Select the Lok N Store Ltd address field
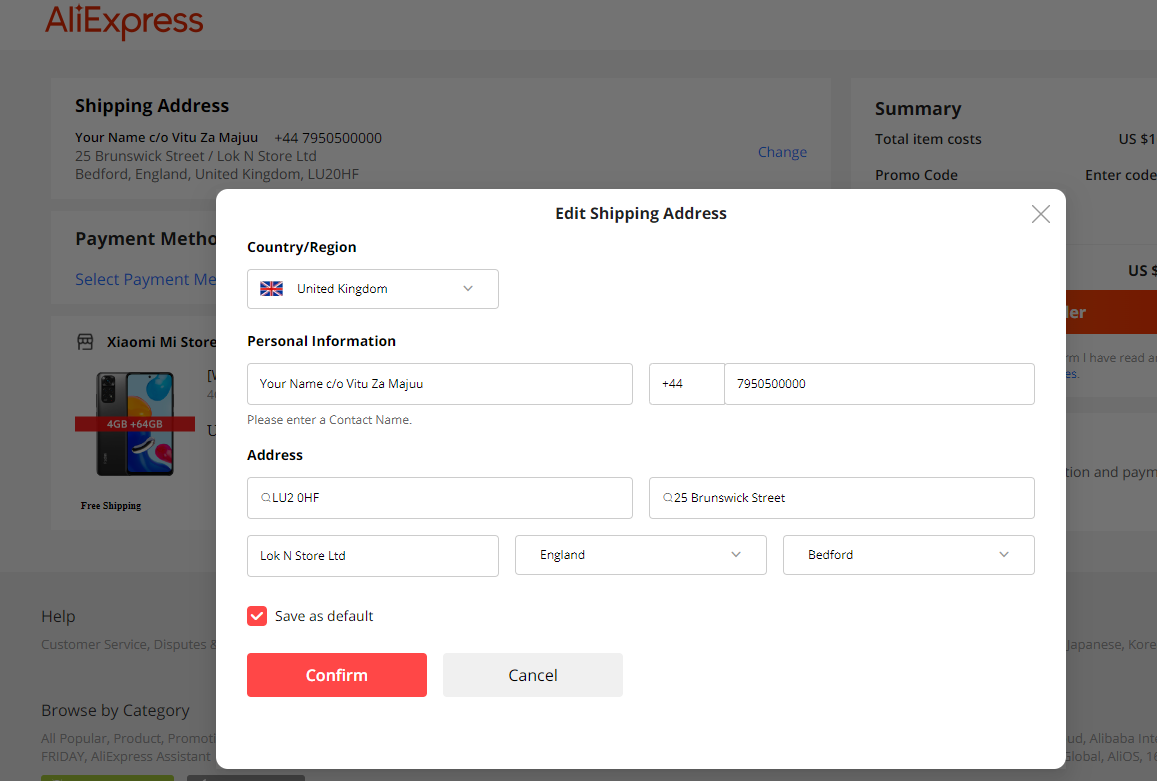The width and height of the screenshot is (1157, 781). point(372,554)
